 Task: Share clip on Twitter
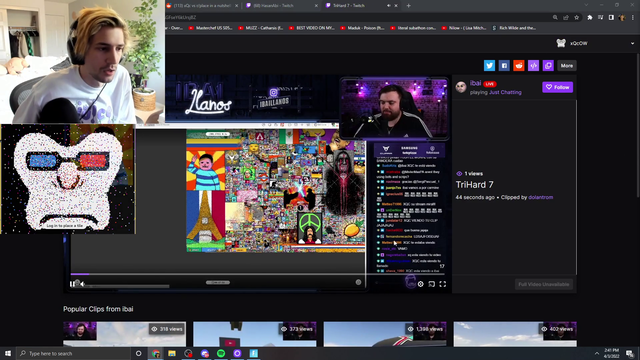(x=489, y=65)
